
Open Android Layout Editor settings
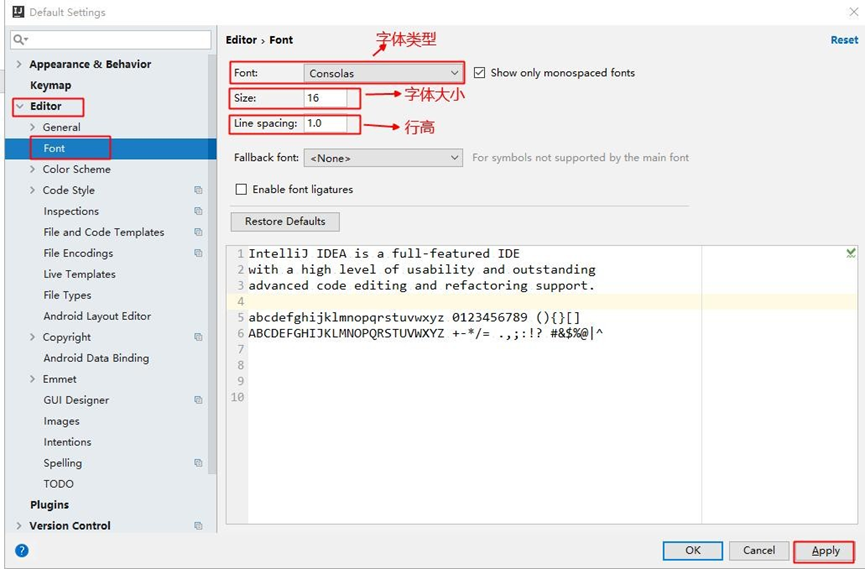(x=97, y=316)
